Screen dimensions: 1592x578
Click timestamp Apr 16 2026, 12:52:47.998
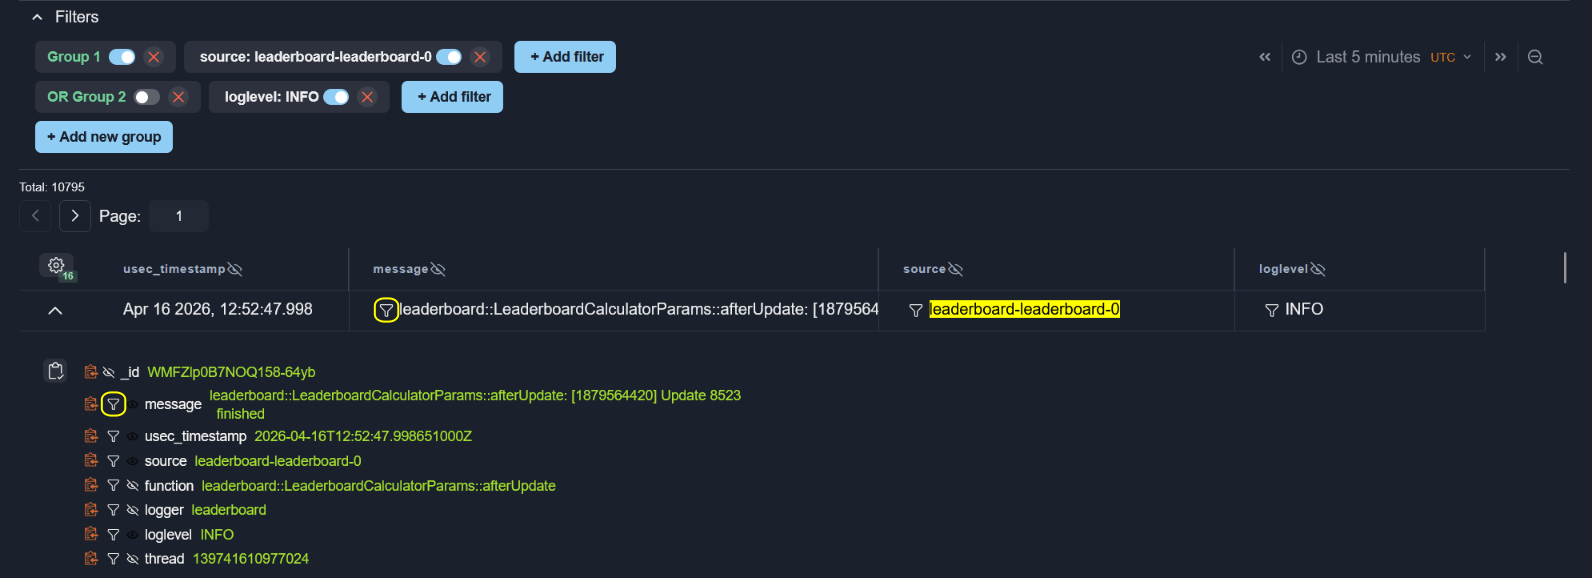(x=218, y=309)
